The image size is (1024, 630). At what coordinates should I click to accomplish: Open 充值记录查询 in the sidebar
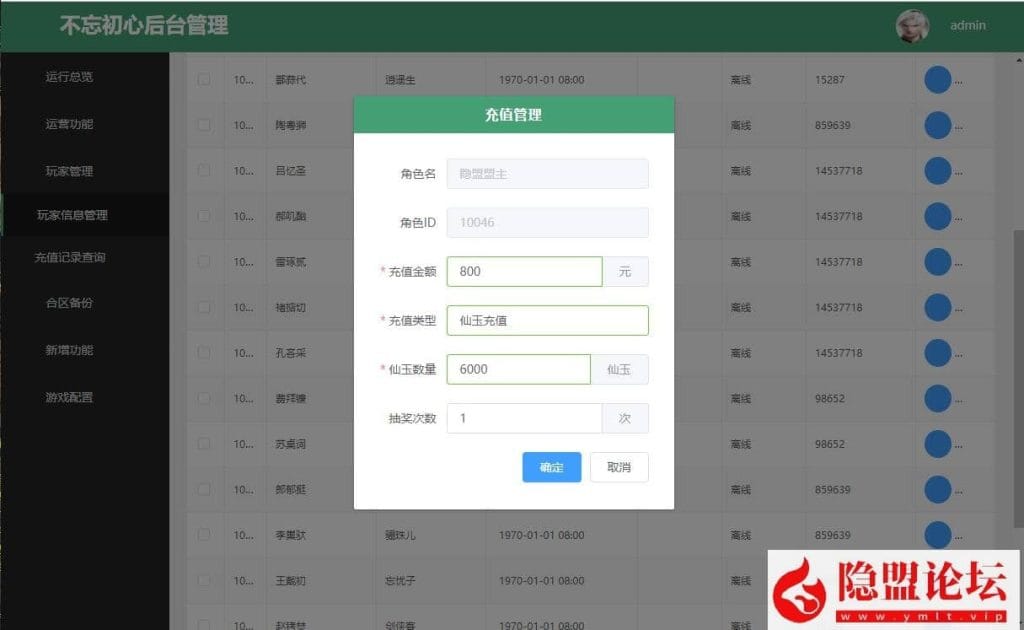(69, 257)
